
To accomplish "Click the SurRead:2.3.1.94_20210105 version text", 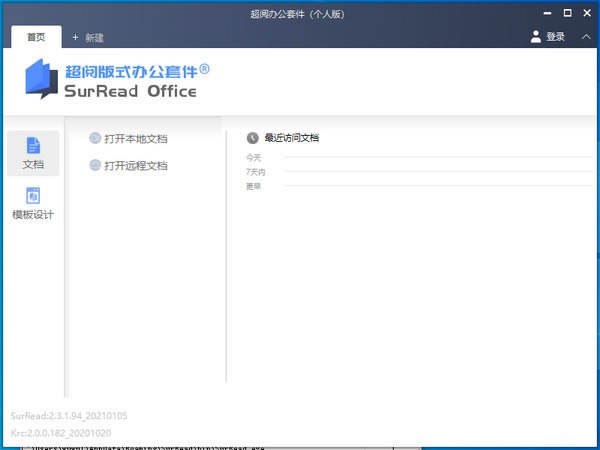I will 69,416.
